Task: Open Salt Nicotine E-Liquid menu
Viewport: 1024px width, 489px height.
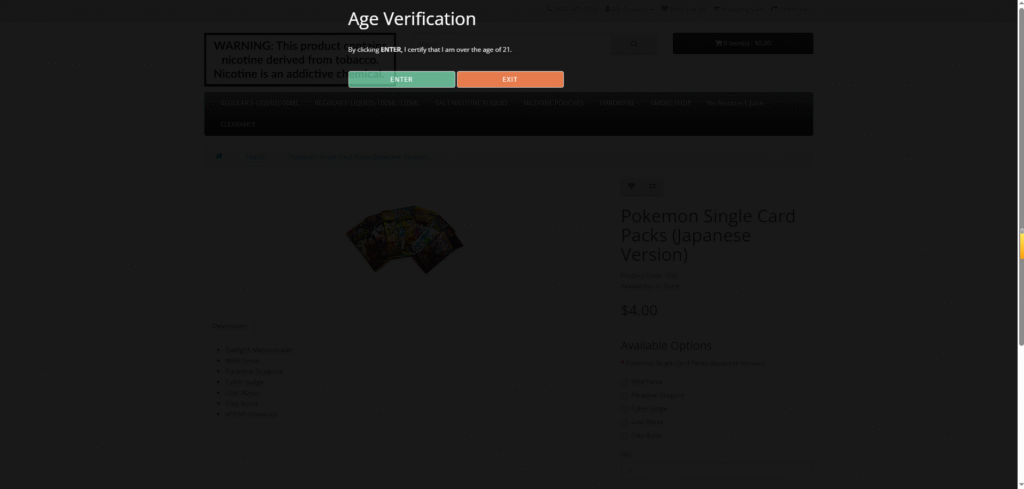Action: 471,103
